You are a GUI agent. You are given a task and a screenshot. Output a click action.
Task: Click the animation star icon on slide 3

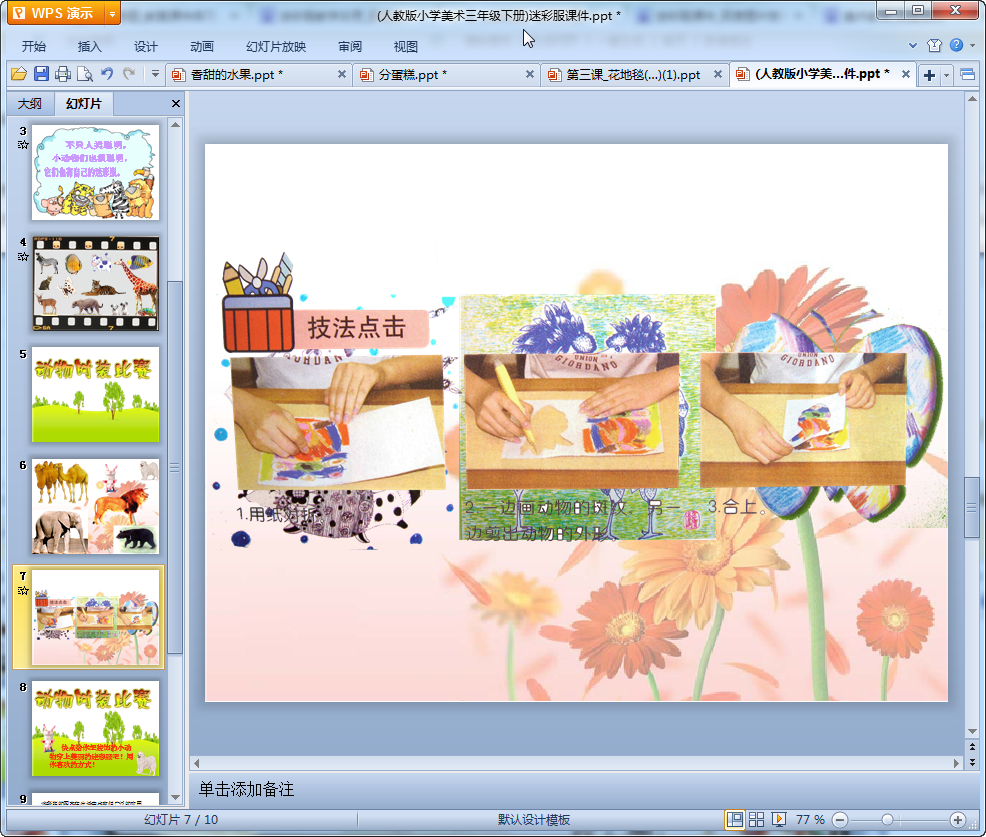click(23, 145)
